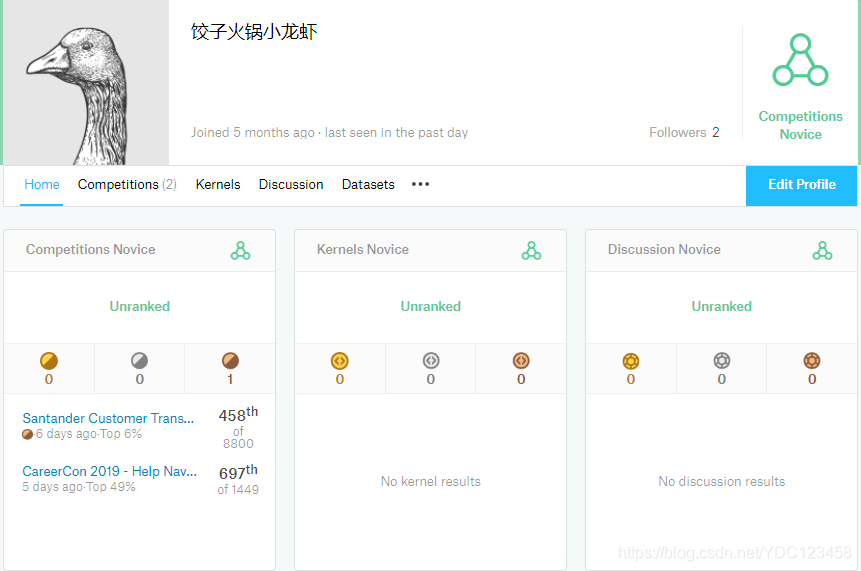Click the 'Competitions Novice' label under large icon
861x571 pixels.
pos(801,125)
